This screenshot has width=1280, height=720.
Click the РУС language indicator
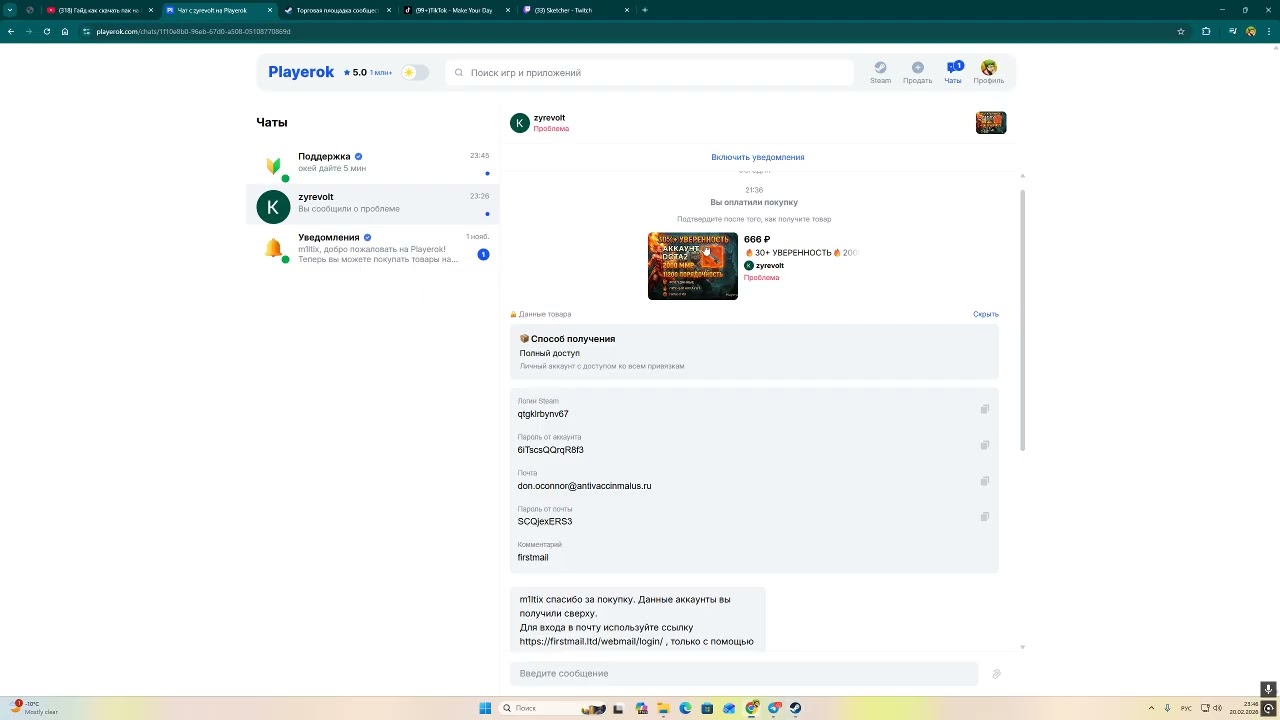1186,708
